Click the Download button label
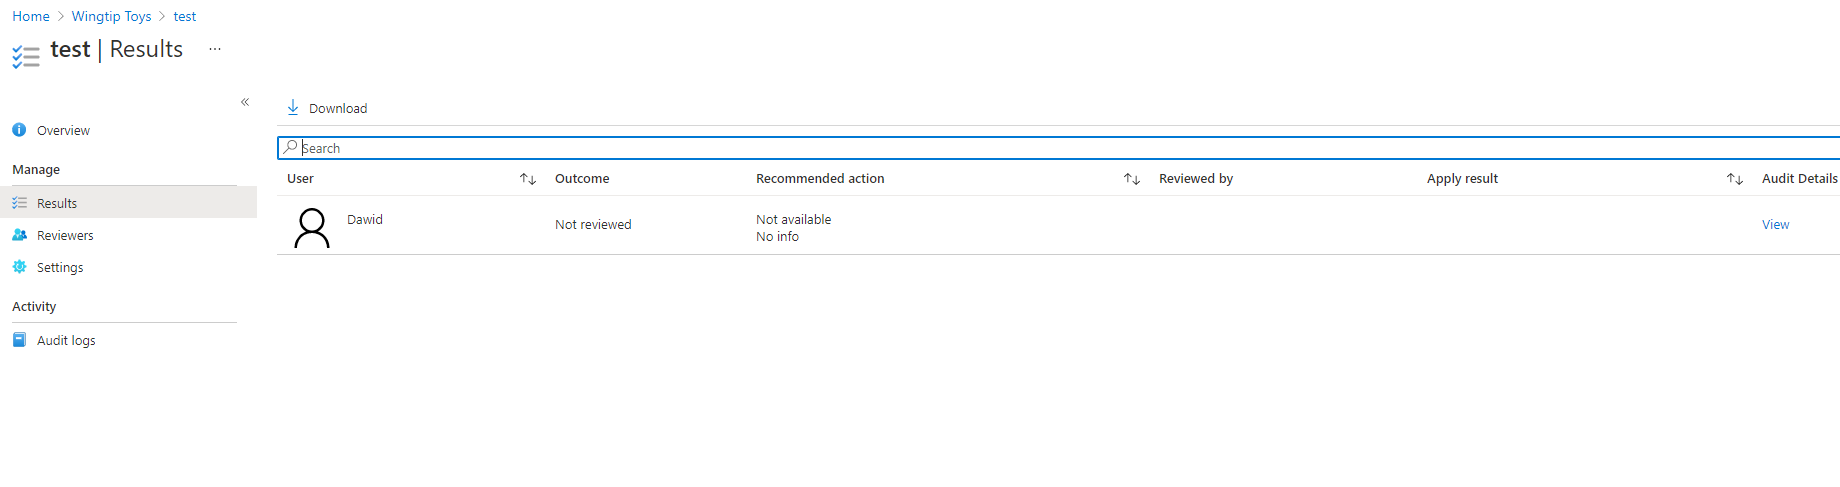 [x=338, y=108]
